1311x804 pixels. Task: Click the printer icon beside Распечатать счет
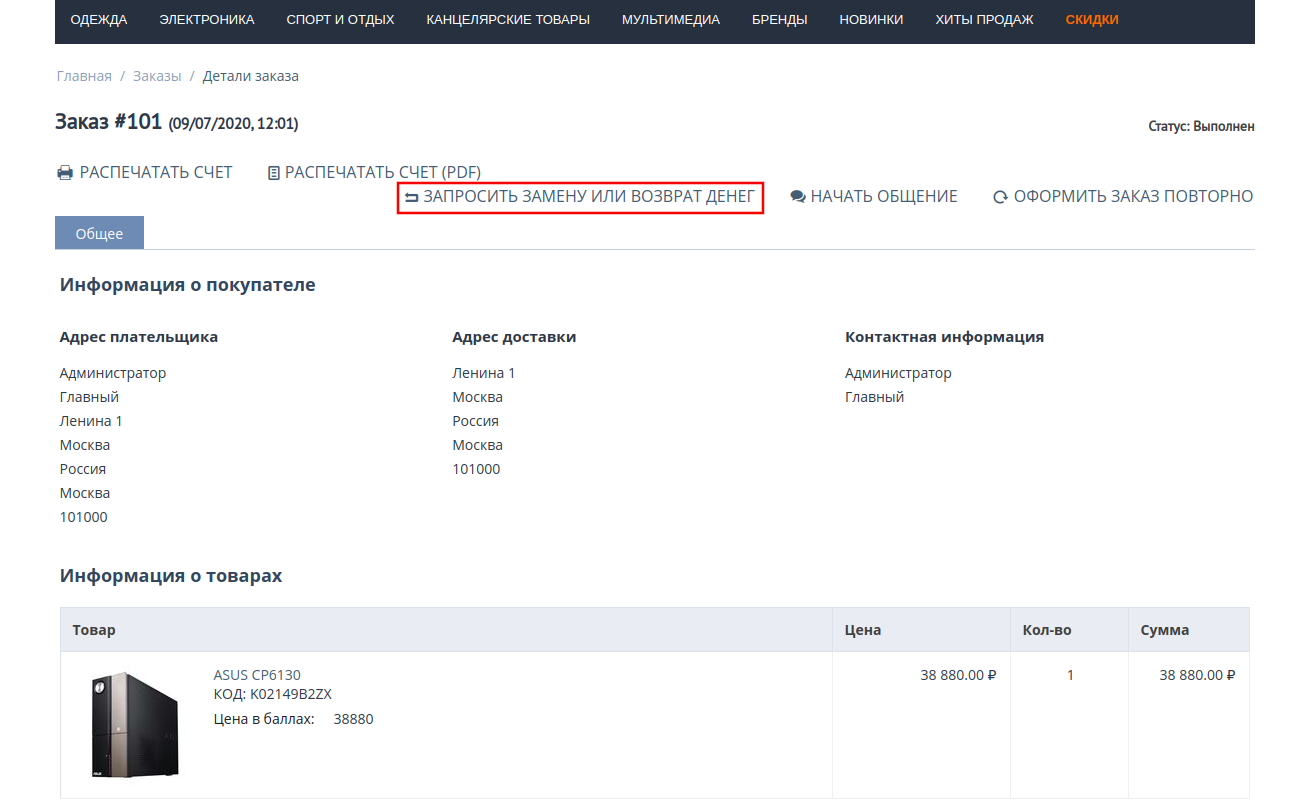click(x=65, y=173)
